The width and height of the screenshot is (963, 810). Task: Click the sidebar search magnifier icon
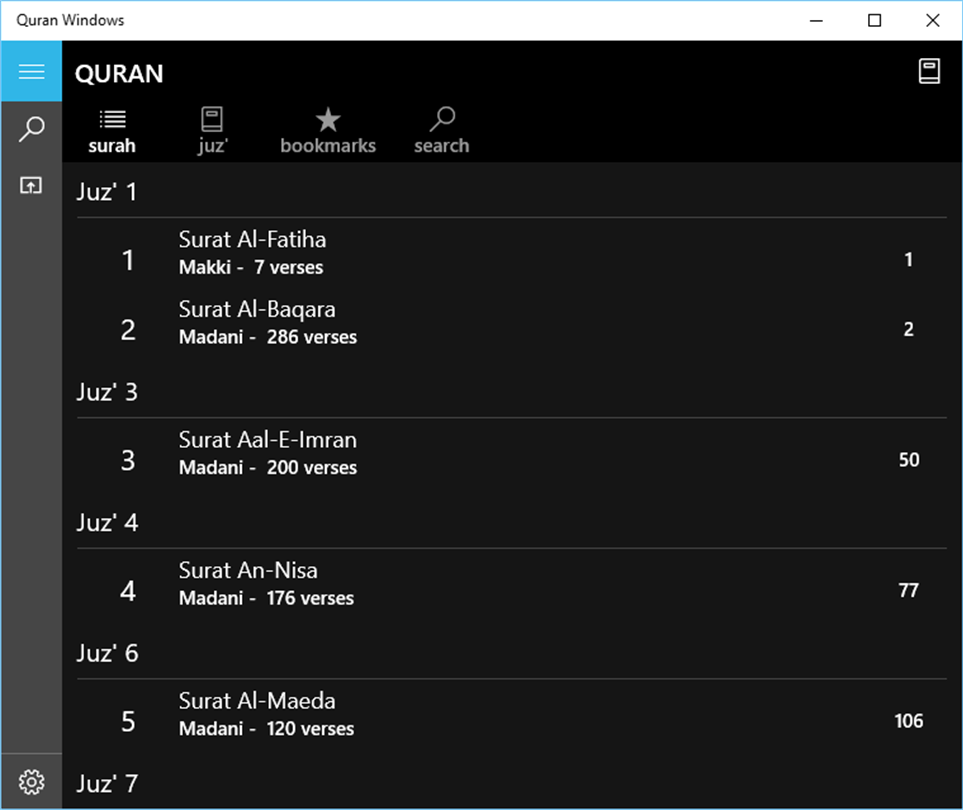[x=31, y=129]
